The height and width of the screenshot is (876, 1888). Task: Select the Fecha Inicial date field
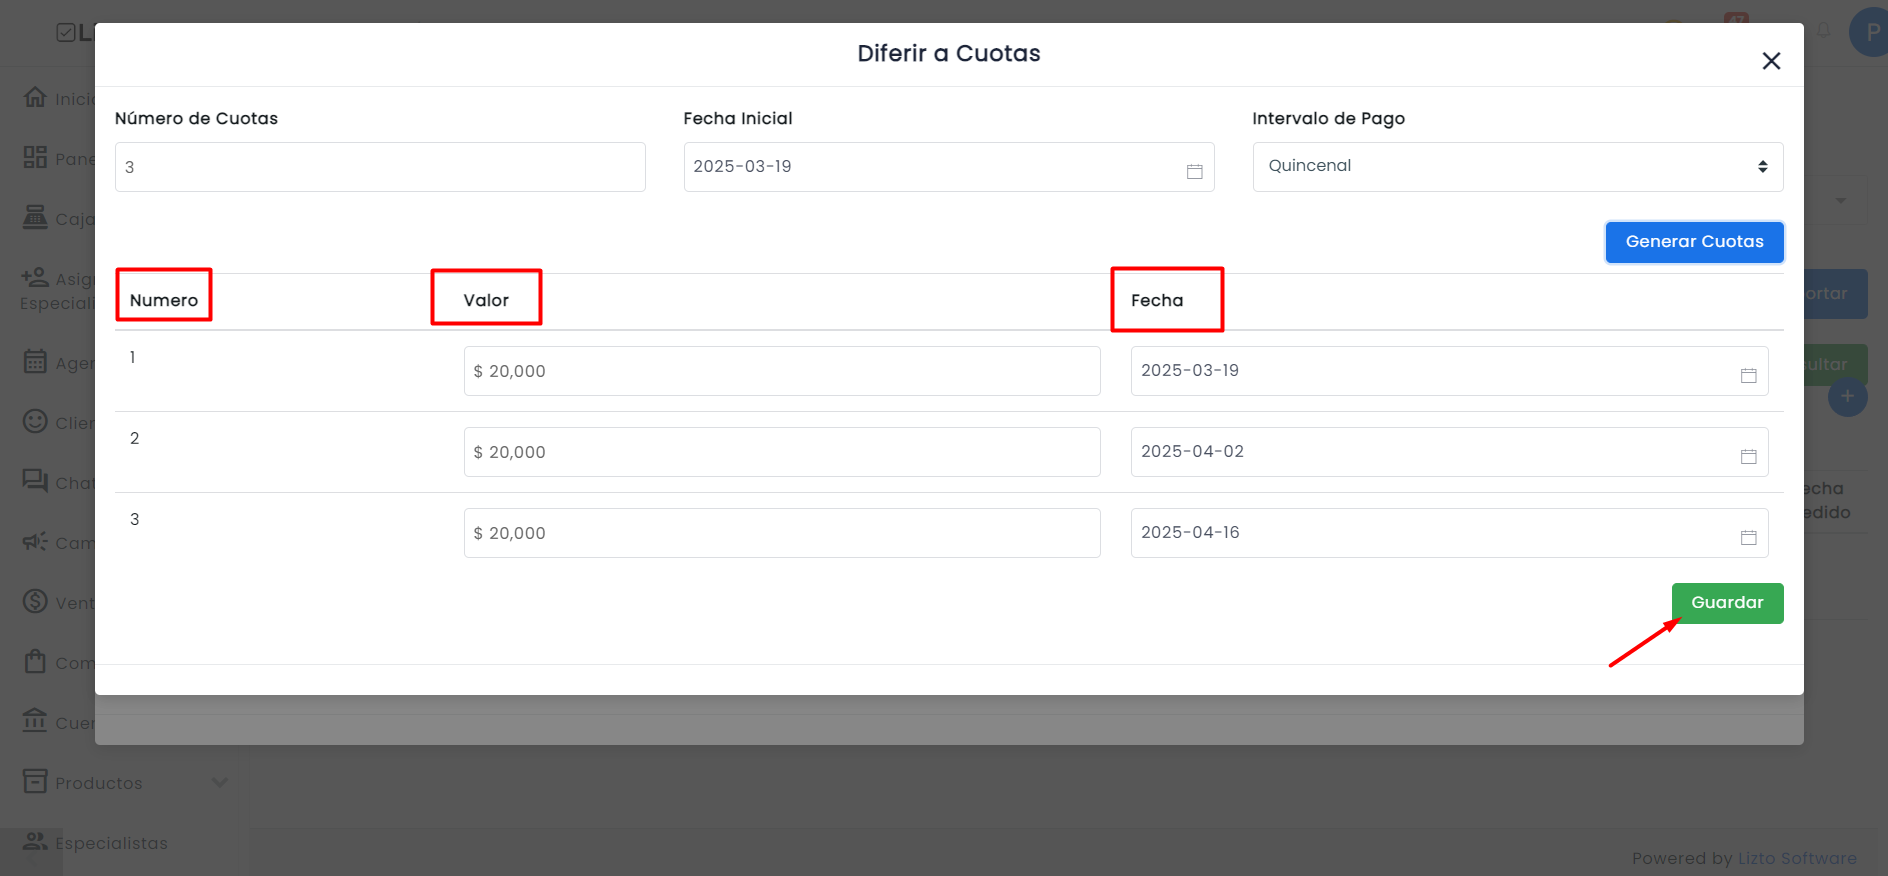[948, 167]
